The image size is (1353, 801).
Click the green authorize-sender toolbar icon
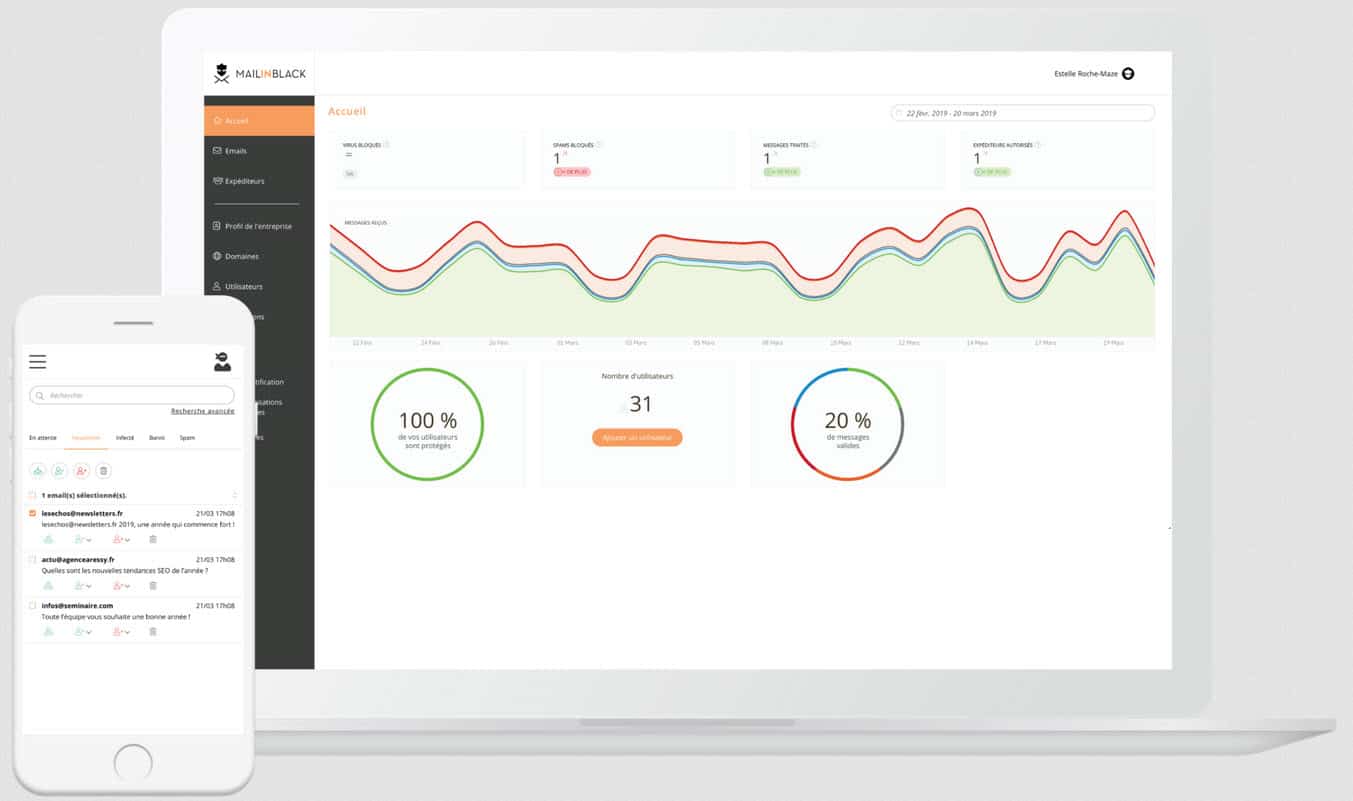[60, 470]
